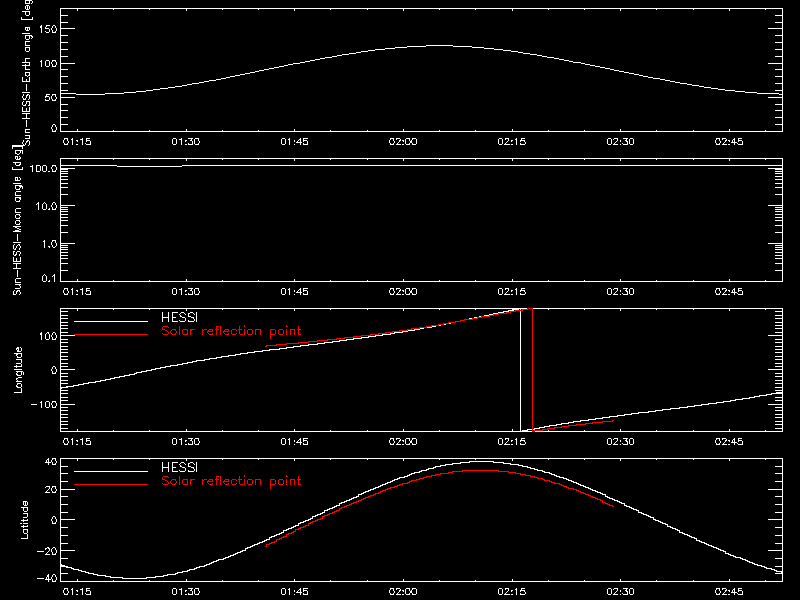Click the 100 tick on Longitude axis
This screenshot has height=600, width=800.
click(x=48, y=336)
